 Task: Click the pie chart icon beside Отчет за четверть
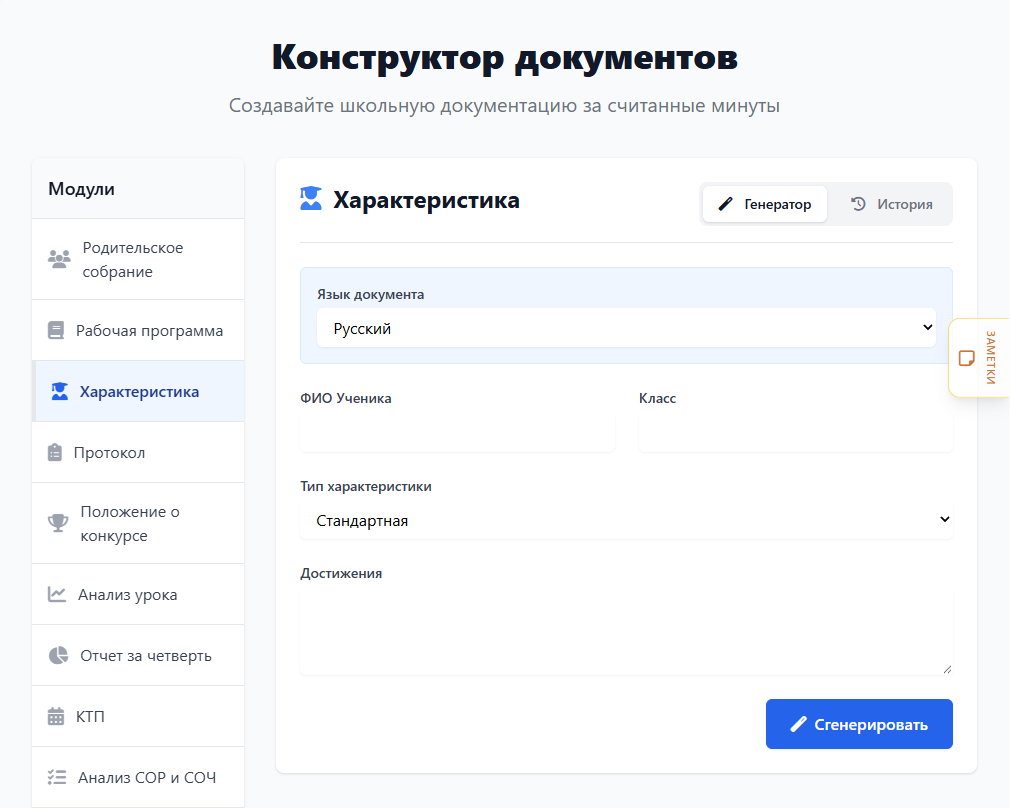(x=58, y=655)
